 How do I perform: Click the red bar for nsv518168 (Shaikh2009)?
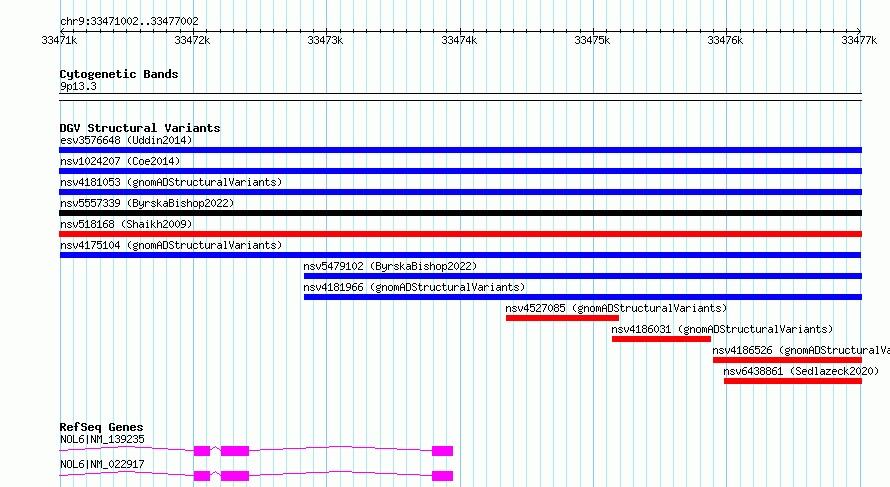click(460, 234)
